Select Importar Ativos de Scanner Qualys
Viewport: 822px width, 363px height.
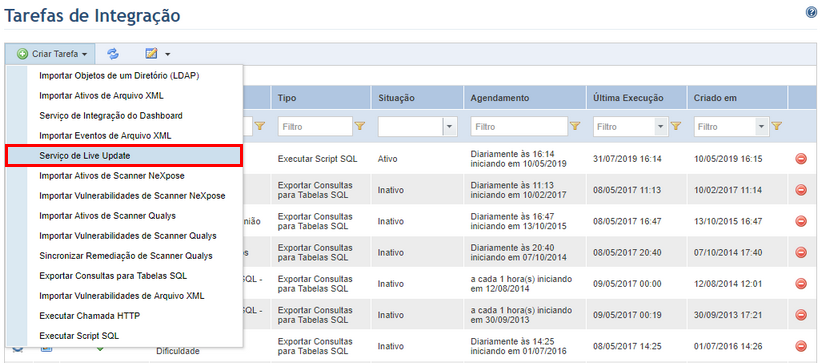click(107, 216)
